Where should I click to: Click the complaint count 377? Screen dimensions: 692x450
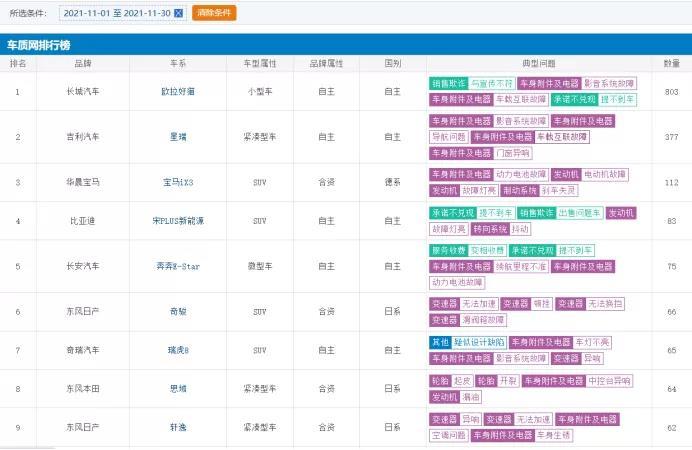point(671,137)
